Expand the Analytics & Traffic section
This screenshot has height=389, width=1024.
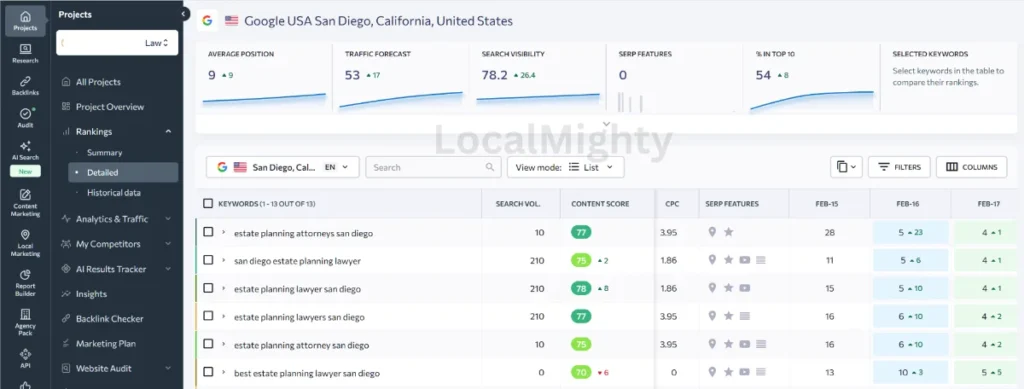tap(168, 219)
